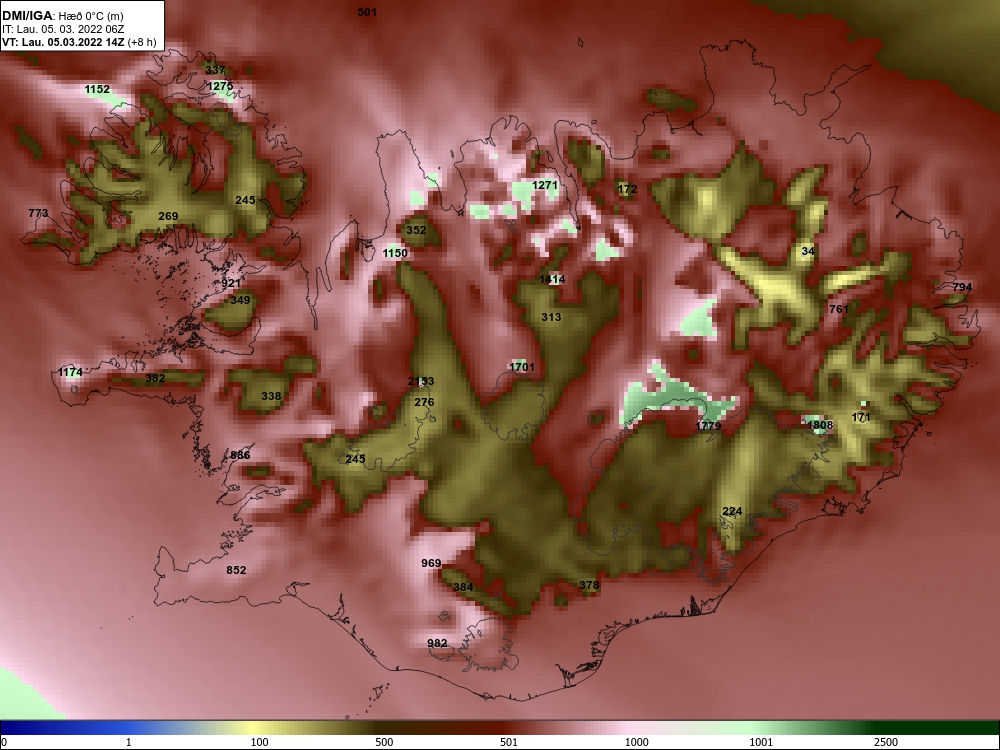
Task: Click the map value 1271
Action: tap(545, 186)
